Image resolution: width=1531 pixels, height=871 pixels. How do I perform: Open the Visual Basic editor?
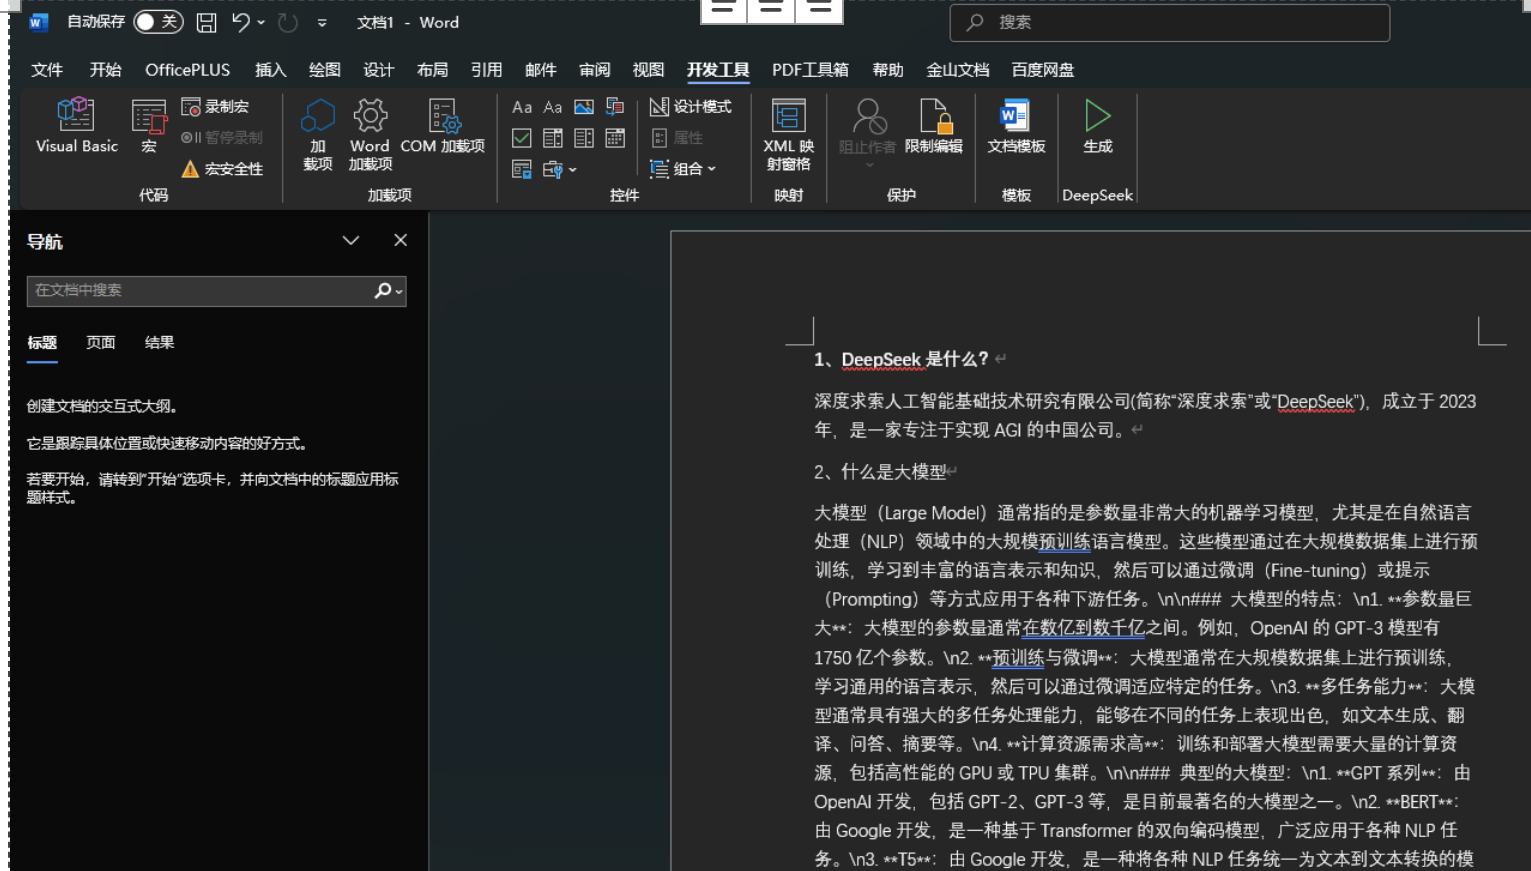coord(76,126)
